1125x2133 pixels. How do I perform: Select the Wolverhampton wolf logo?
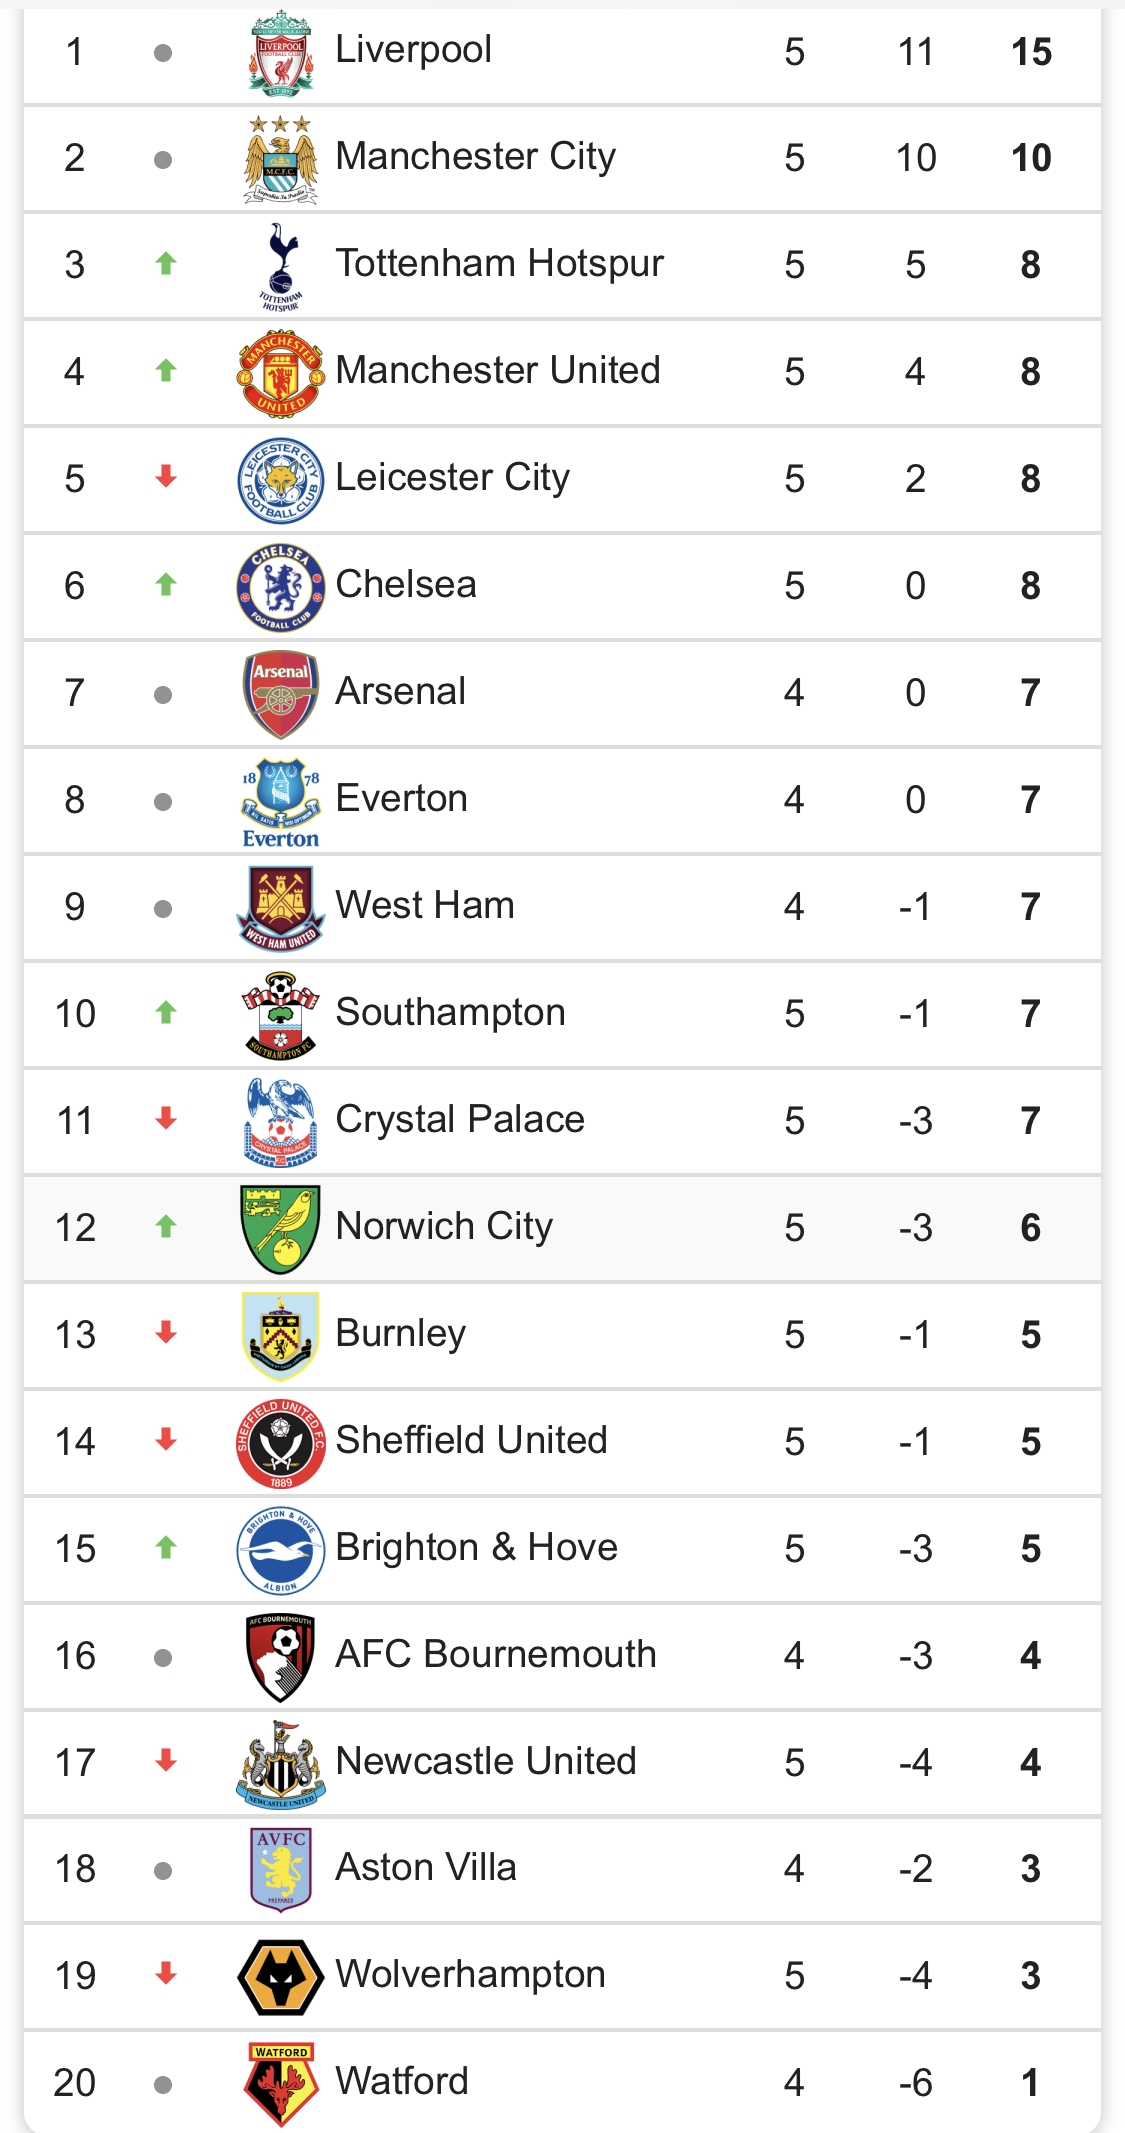(x=281, y=1977)
